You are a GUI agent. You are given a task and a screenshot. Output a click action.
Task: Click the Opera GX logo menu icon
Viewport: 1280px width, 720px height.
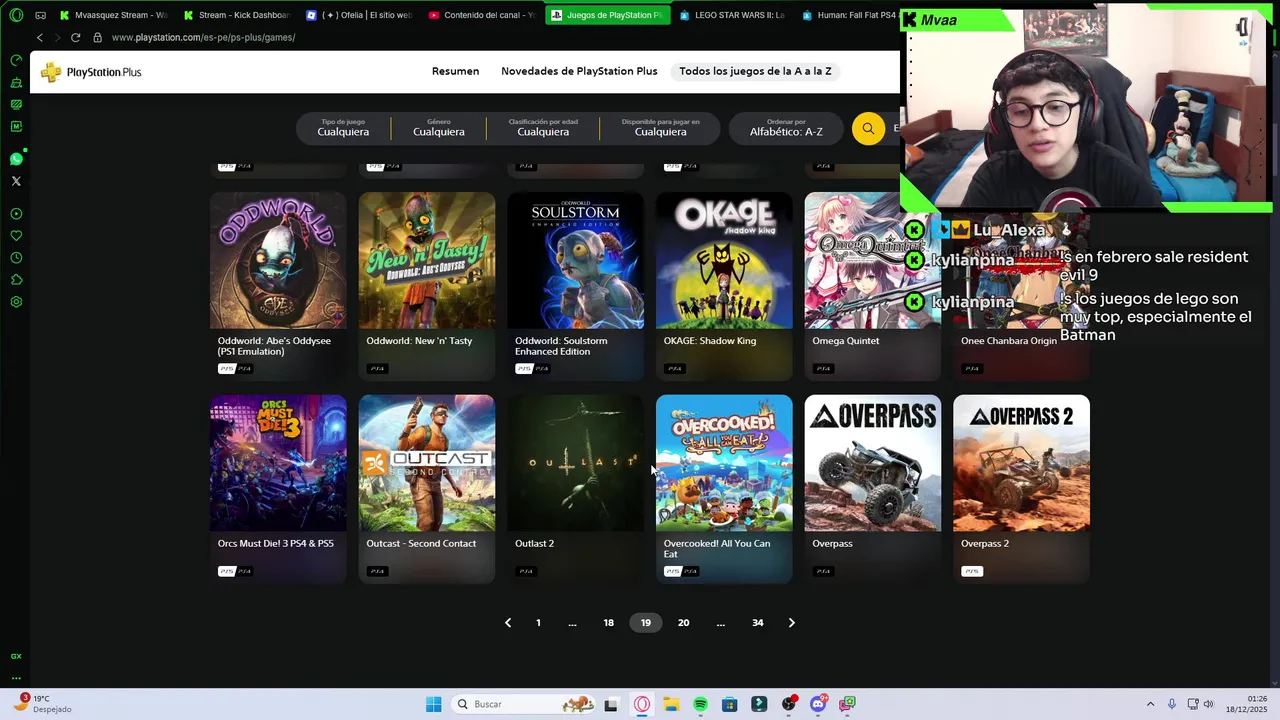point(16,15)
